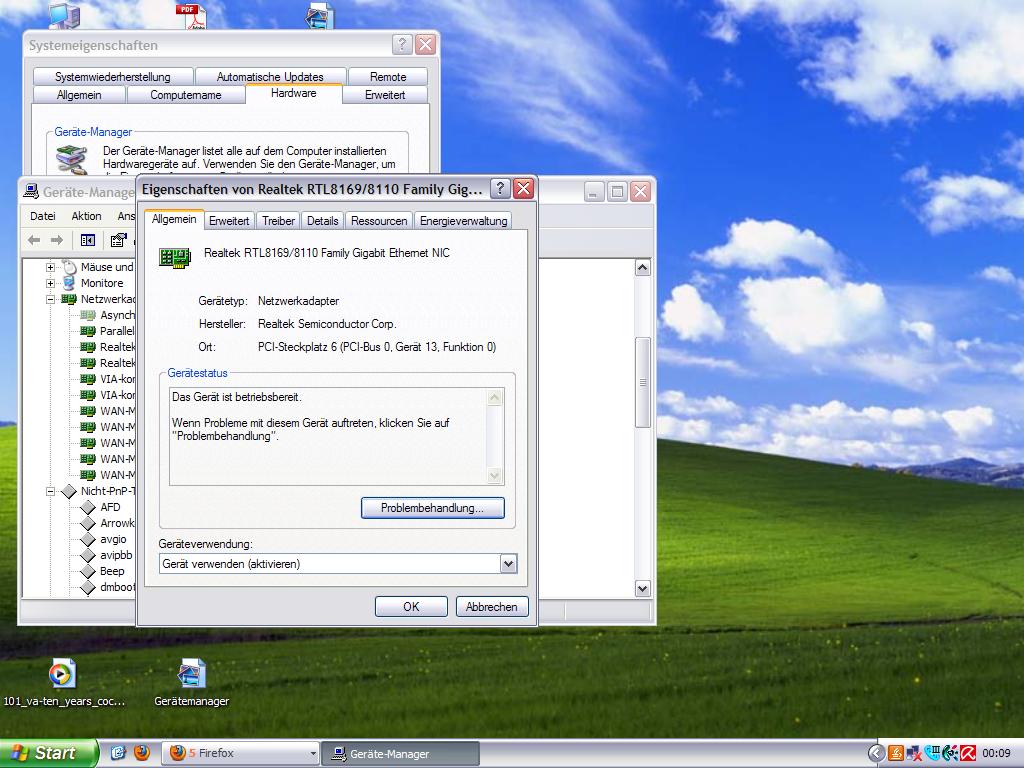Select the Monitore tree entry
Image resolution: width=1024 pixels, height=768 pixels.
(102, 283)
